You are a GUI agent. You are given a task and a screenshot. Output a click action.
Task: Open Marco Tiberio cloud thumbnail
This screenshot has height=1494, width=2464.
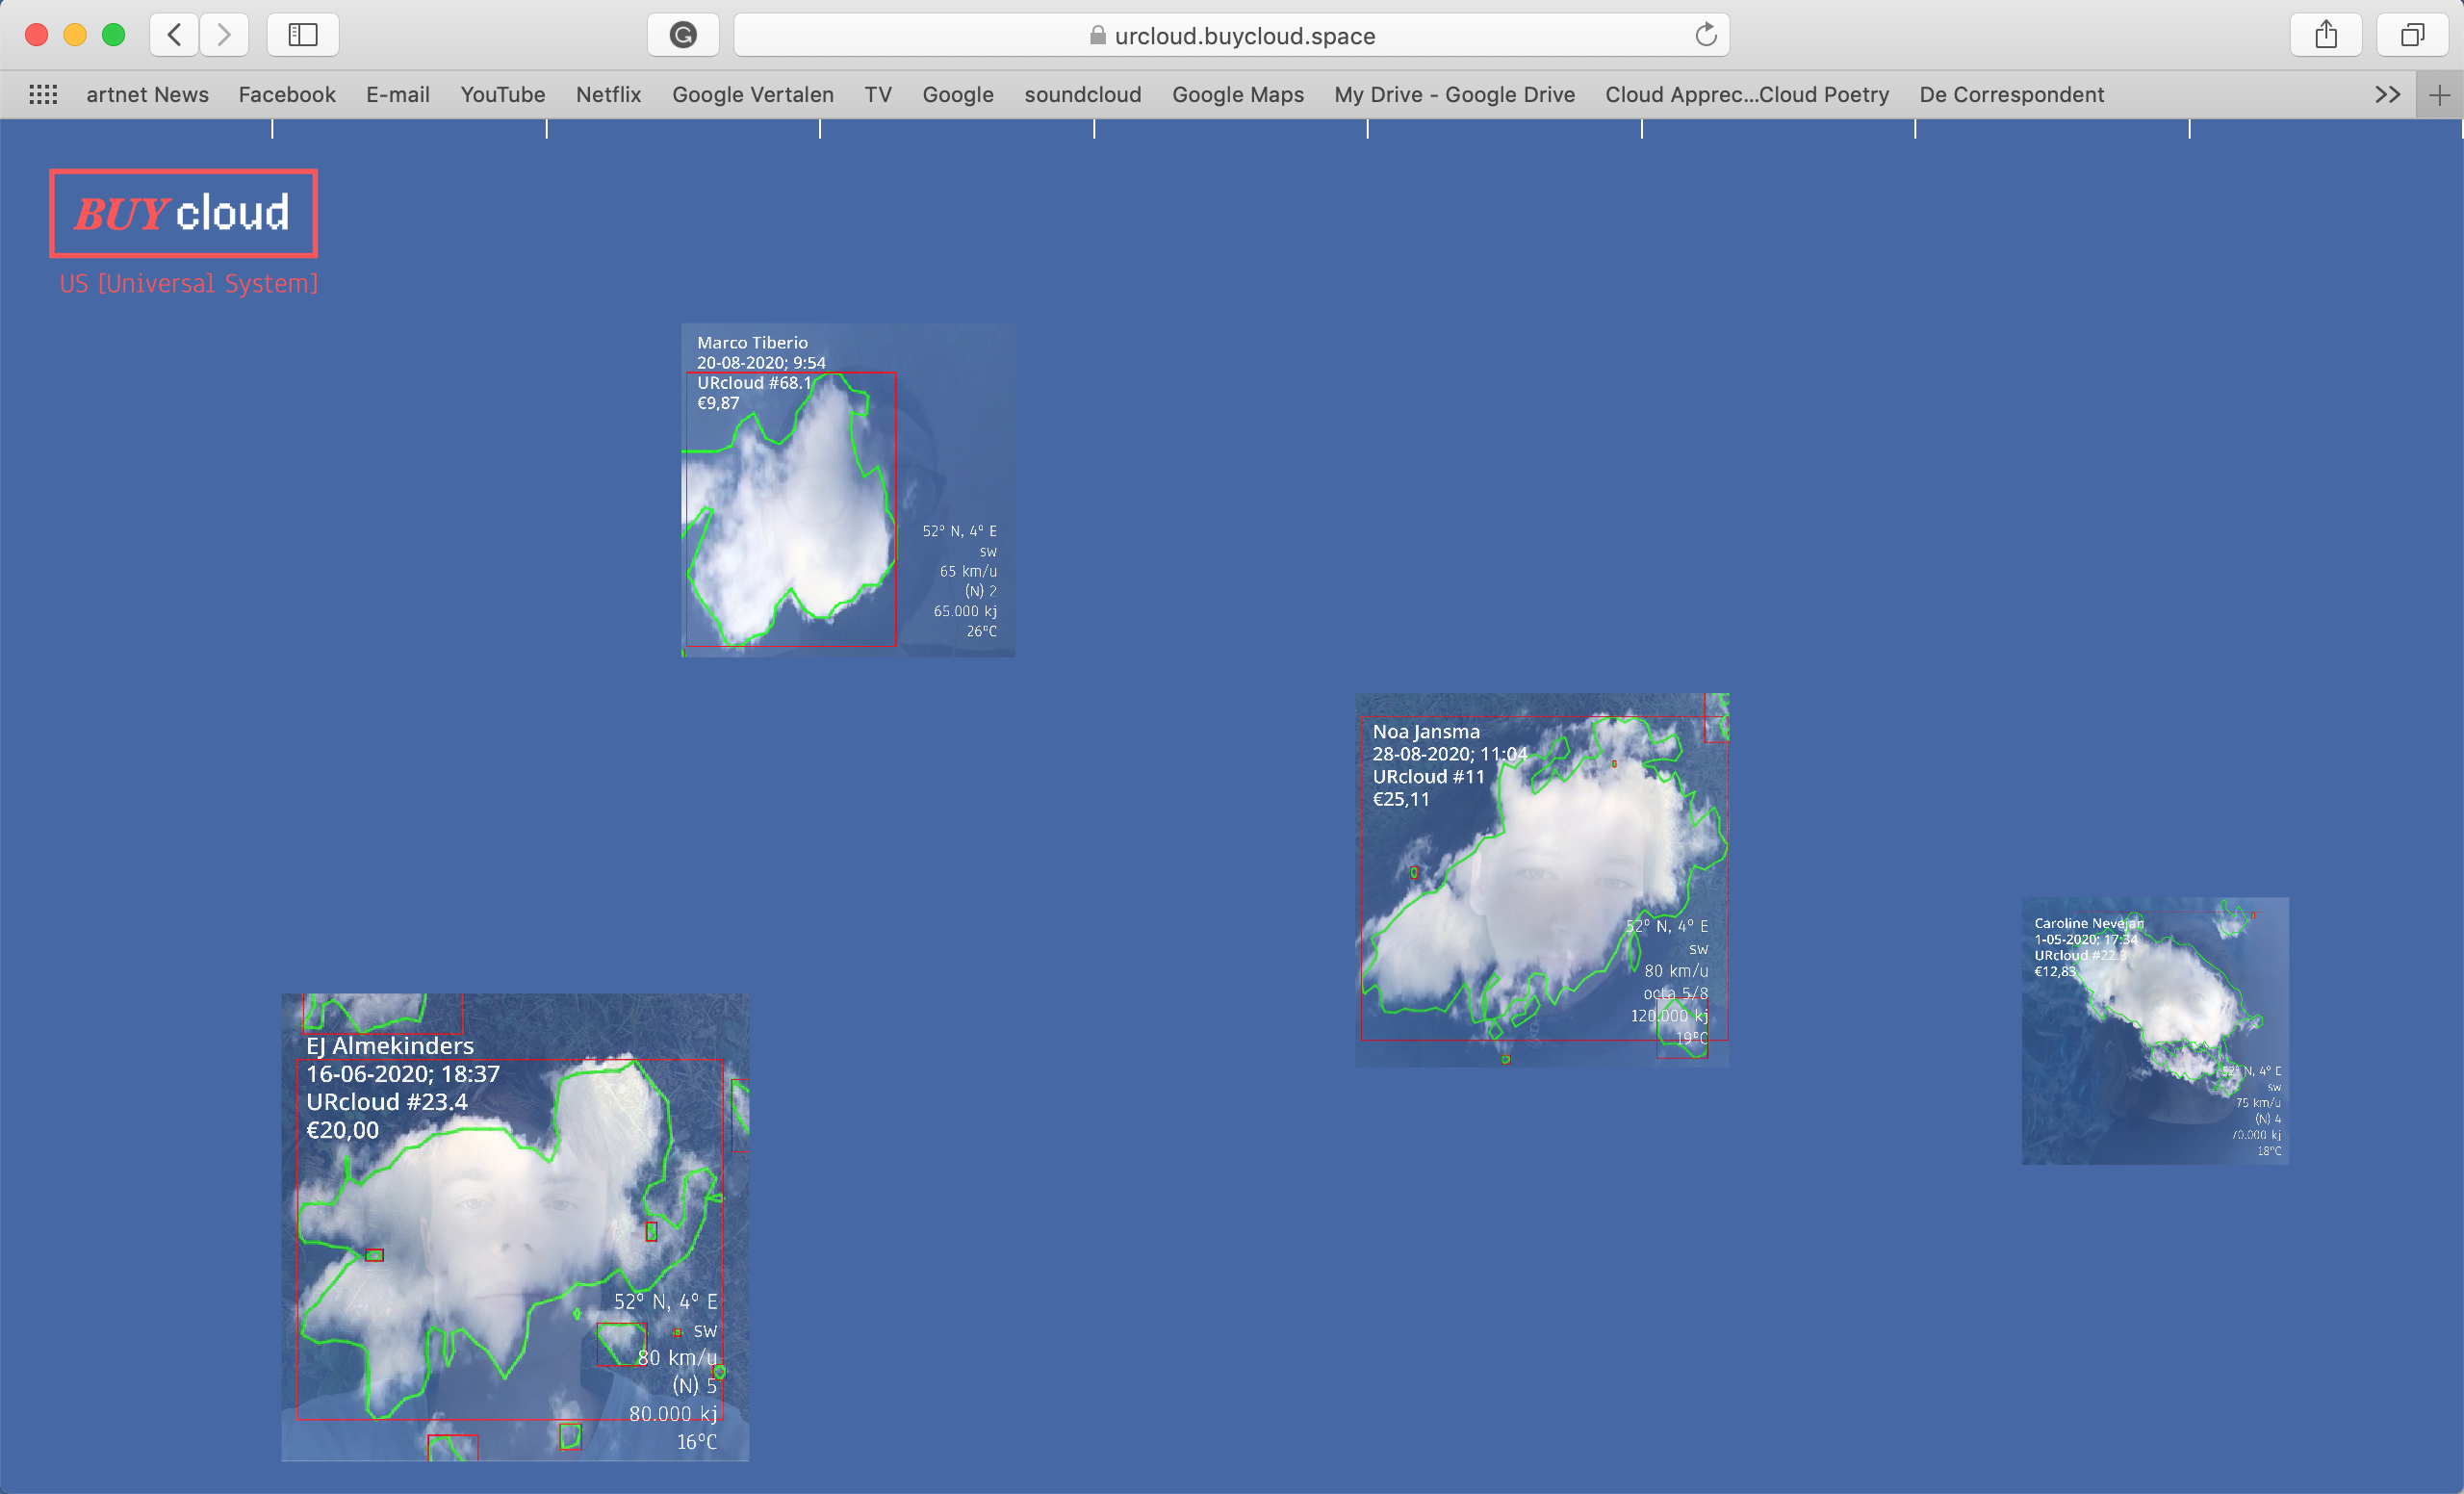[848, 489]
